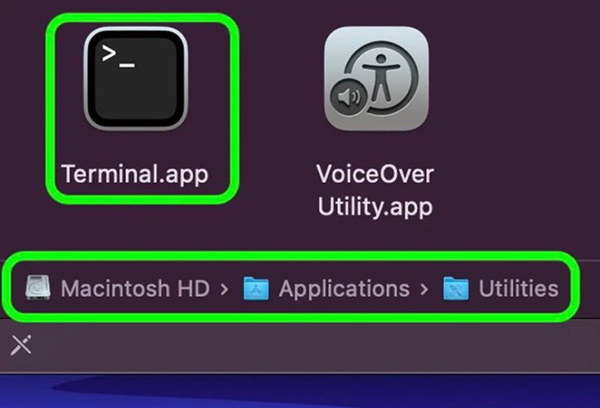Image resolution: width=600 pixels, height=408 pixels.
Task: Click the speaker badge on VoiceOver icon
Action: [349, 97]
